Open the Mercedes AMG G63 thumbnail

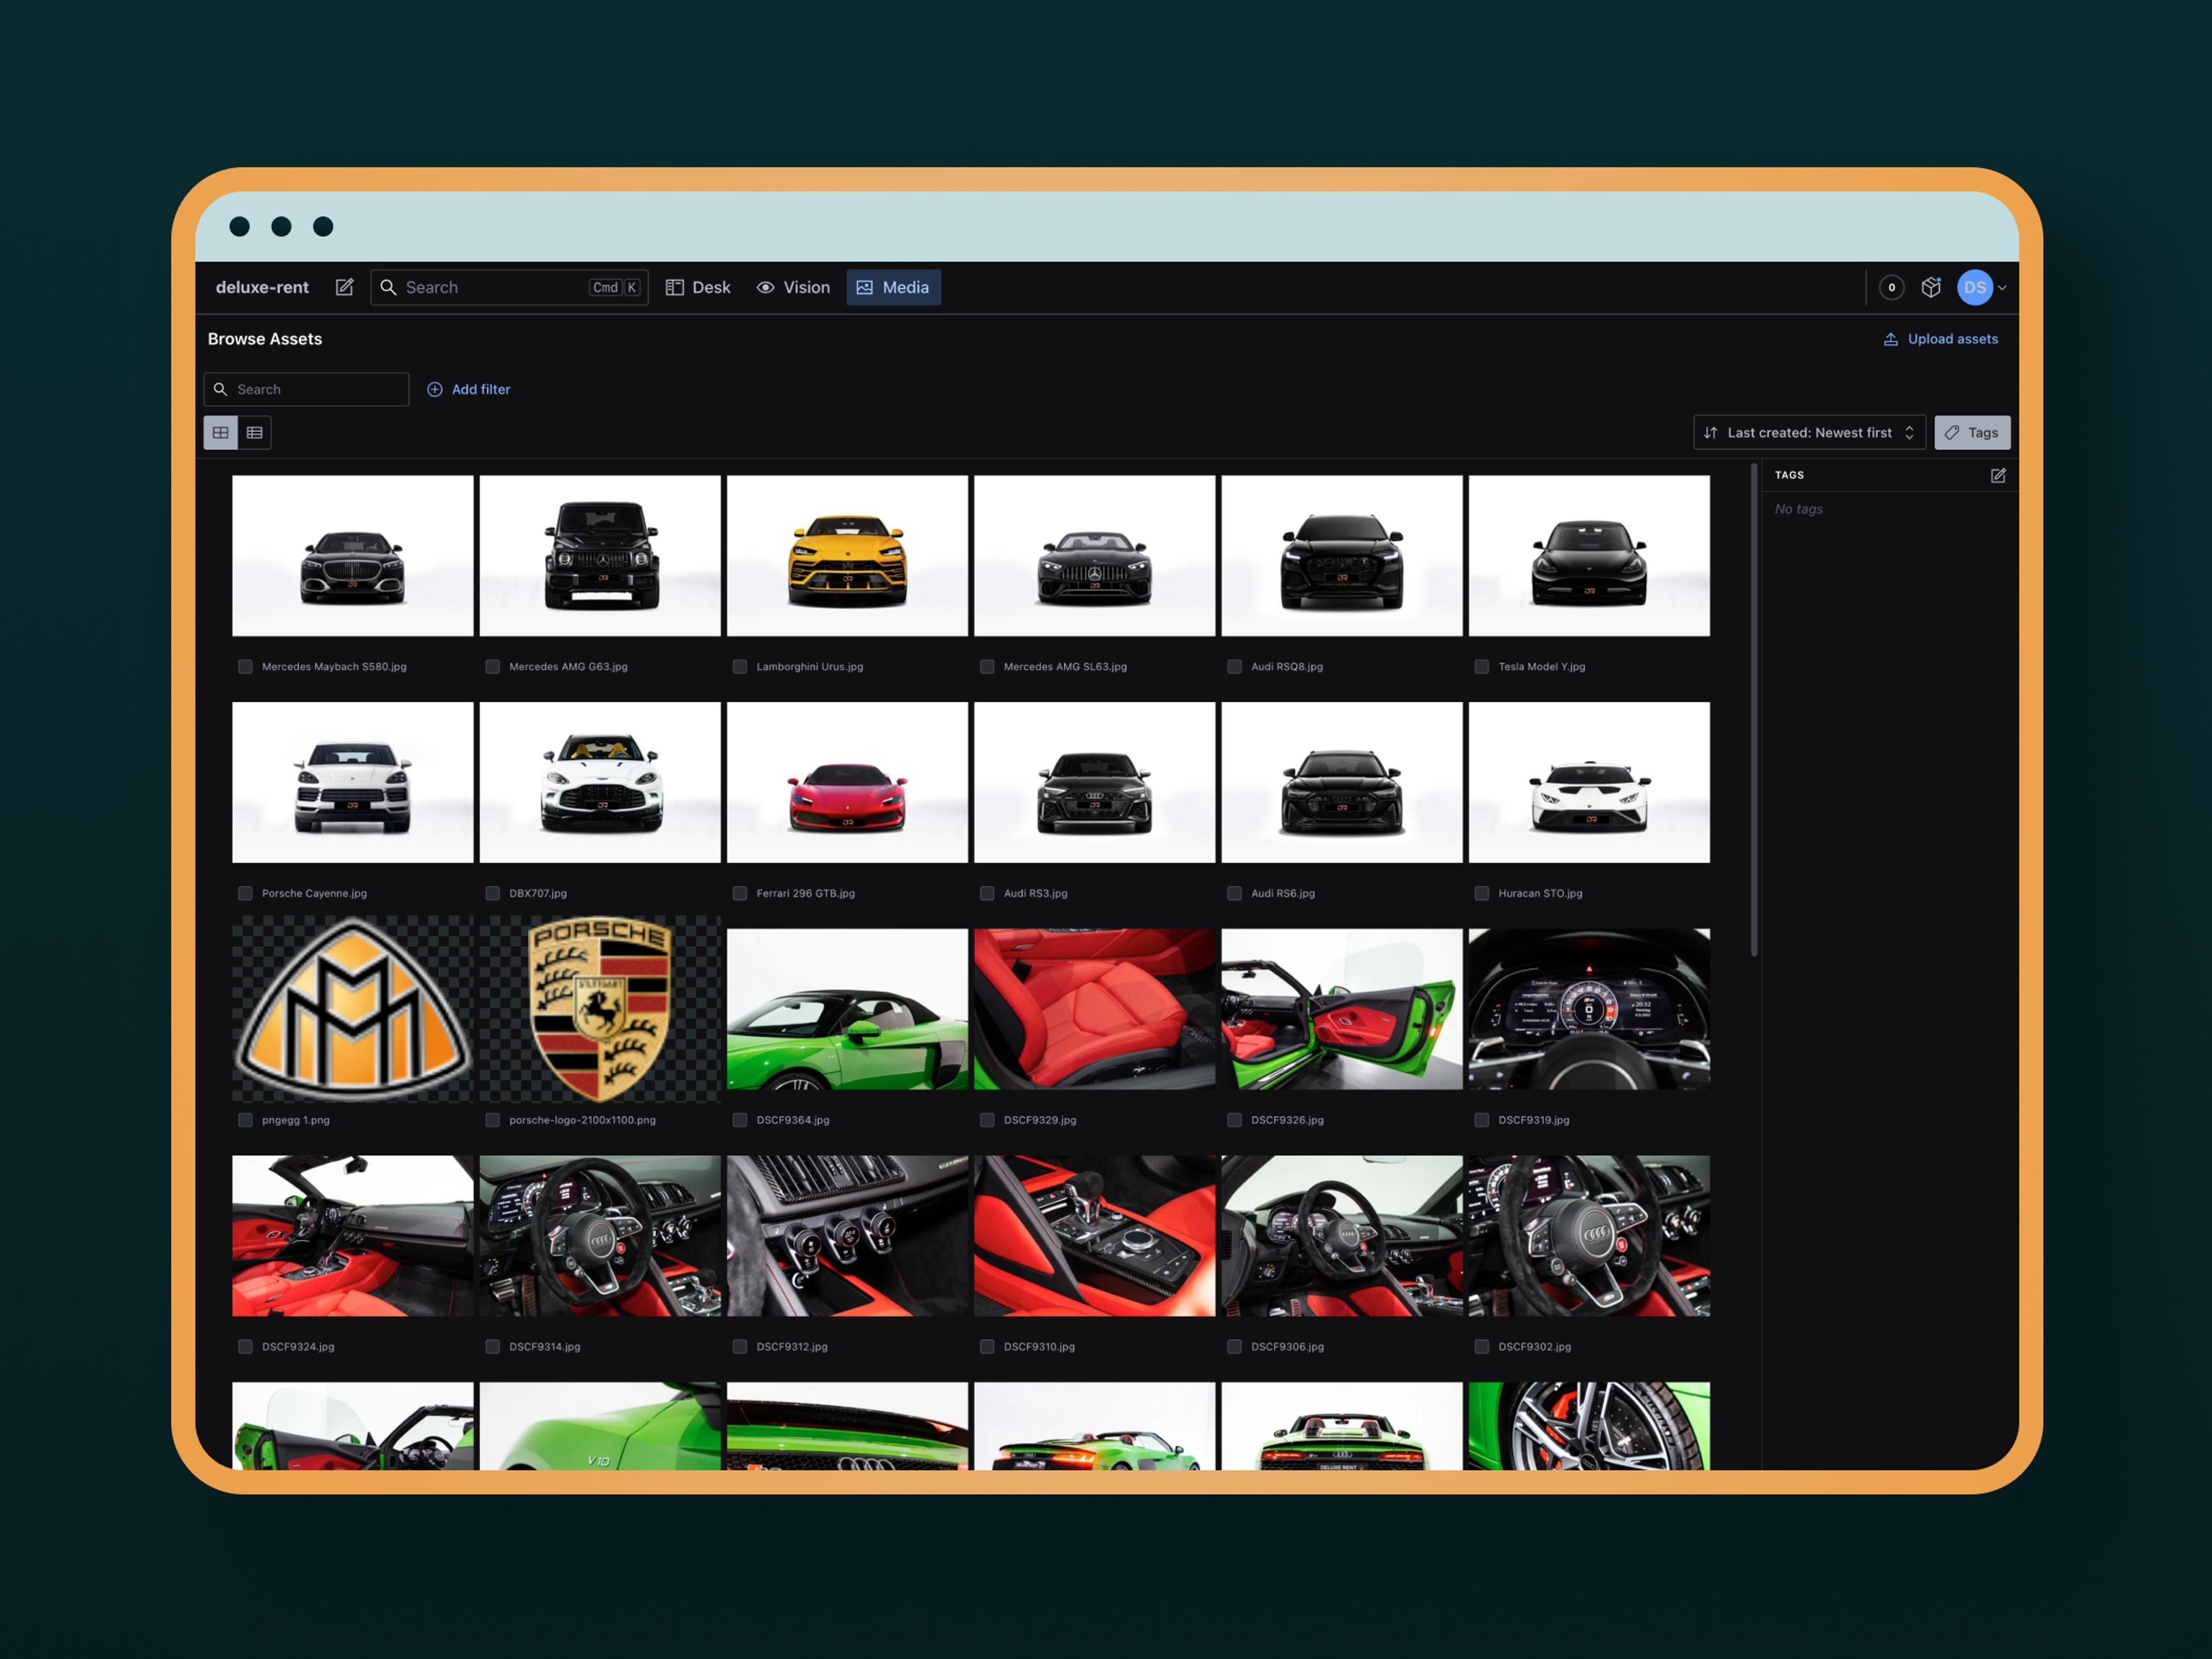click(x=600, y=555)
